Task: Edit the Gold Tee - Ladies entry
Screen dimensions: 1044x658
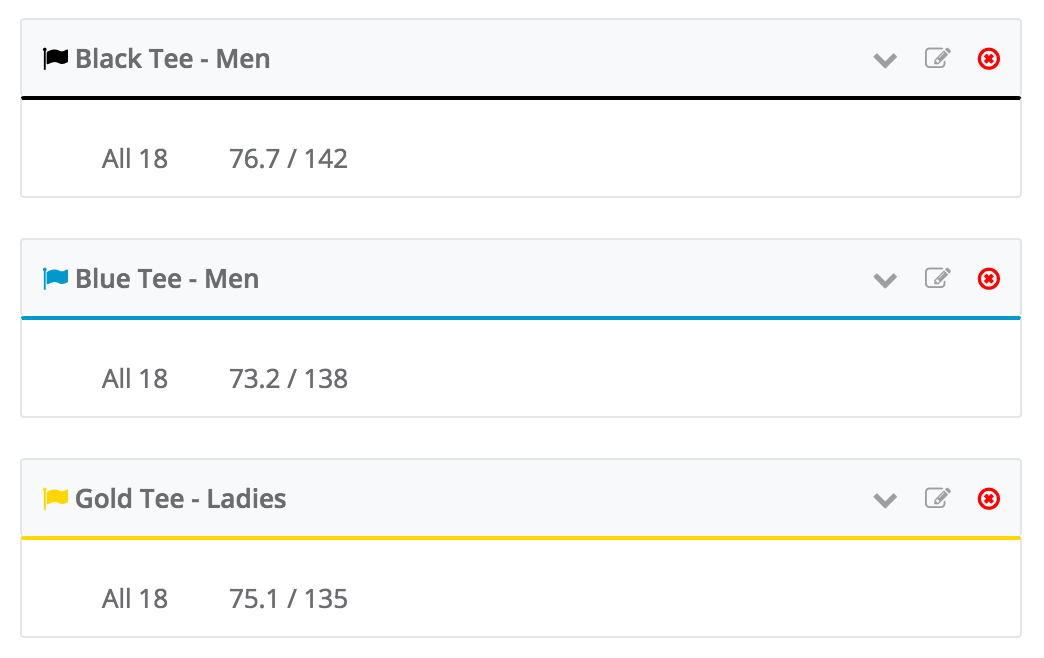Action: (937, 498)
